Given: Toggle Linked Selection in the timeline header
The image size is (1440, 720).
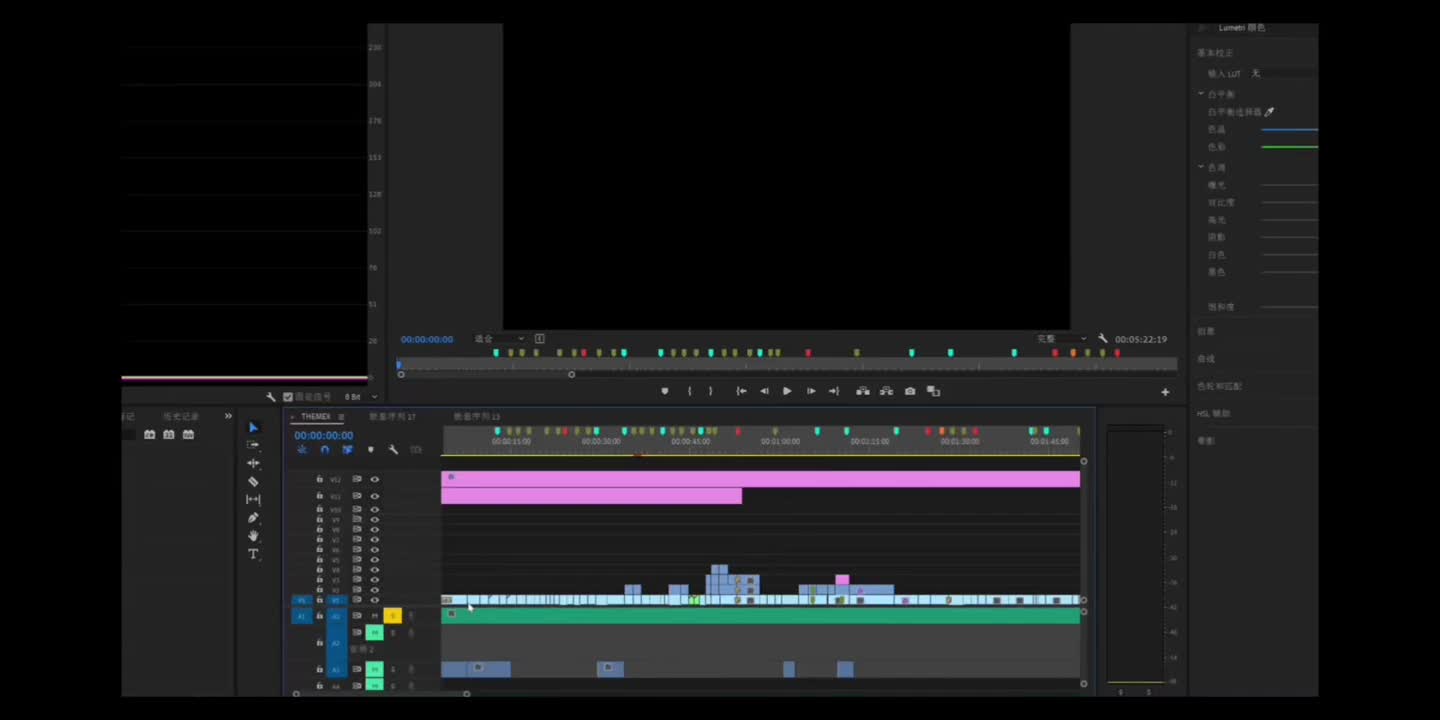Looking at the screenshot, I should [x=347, y=450].
